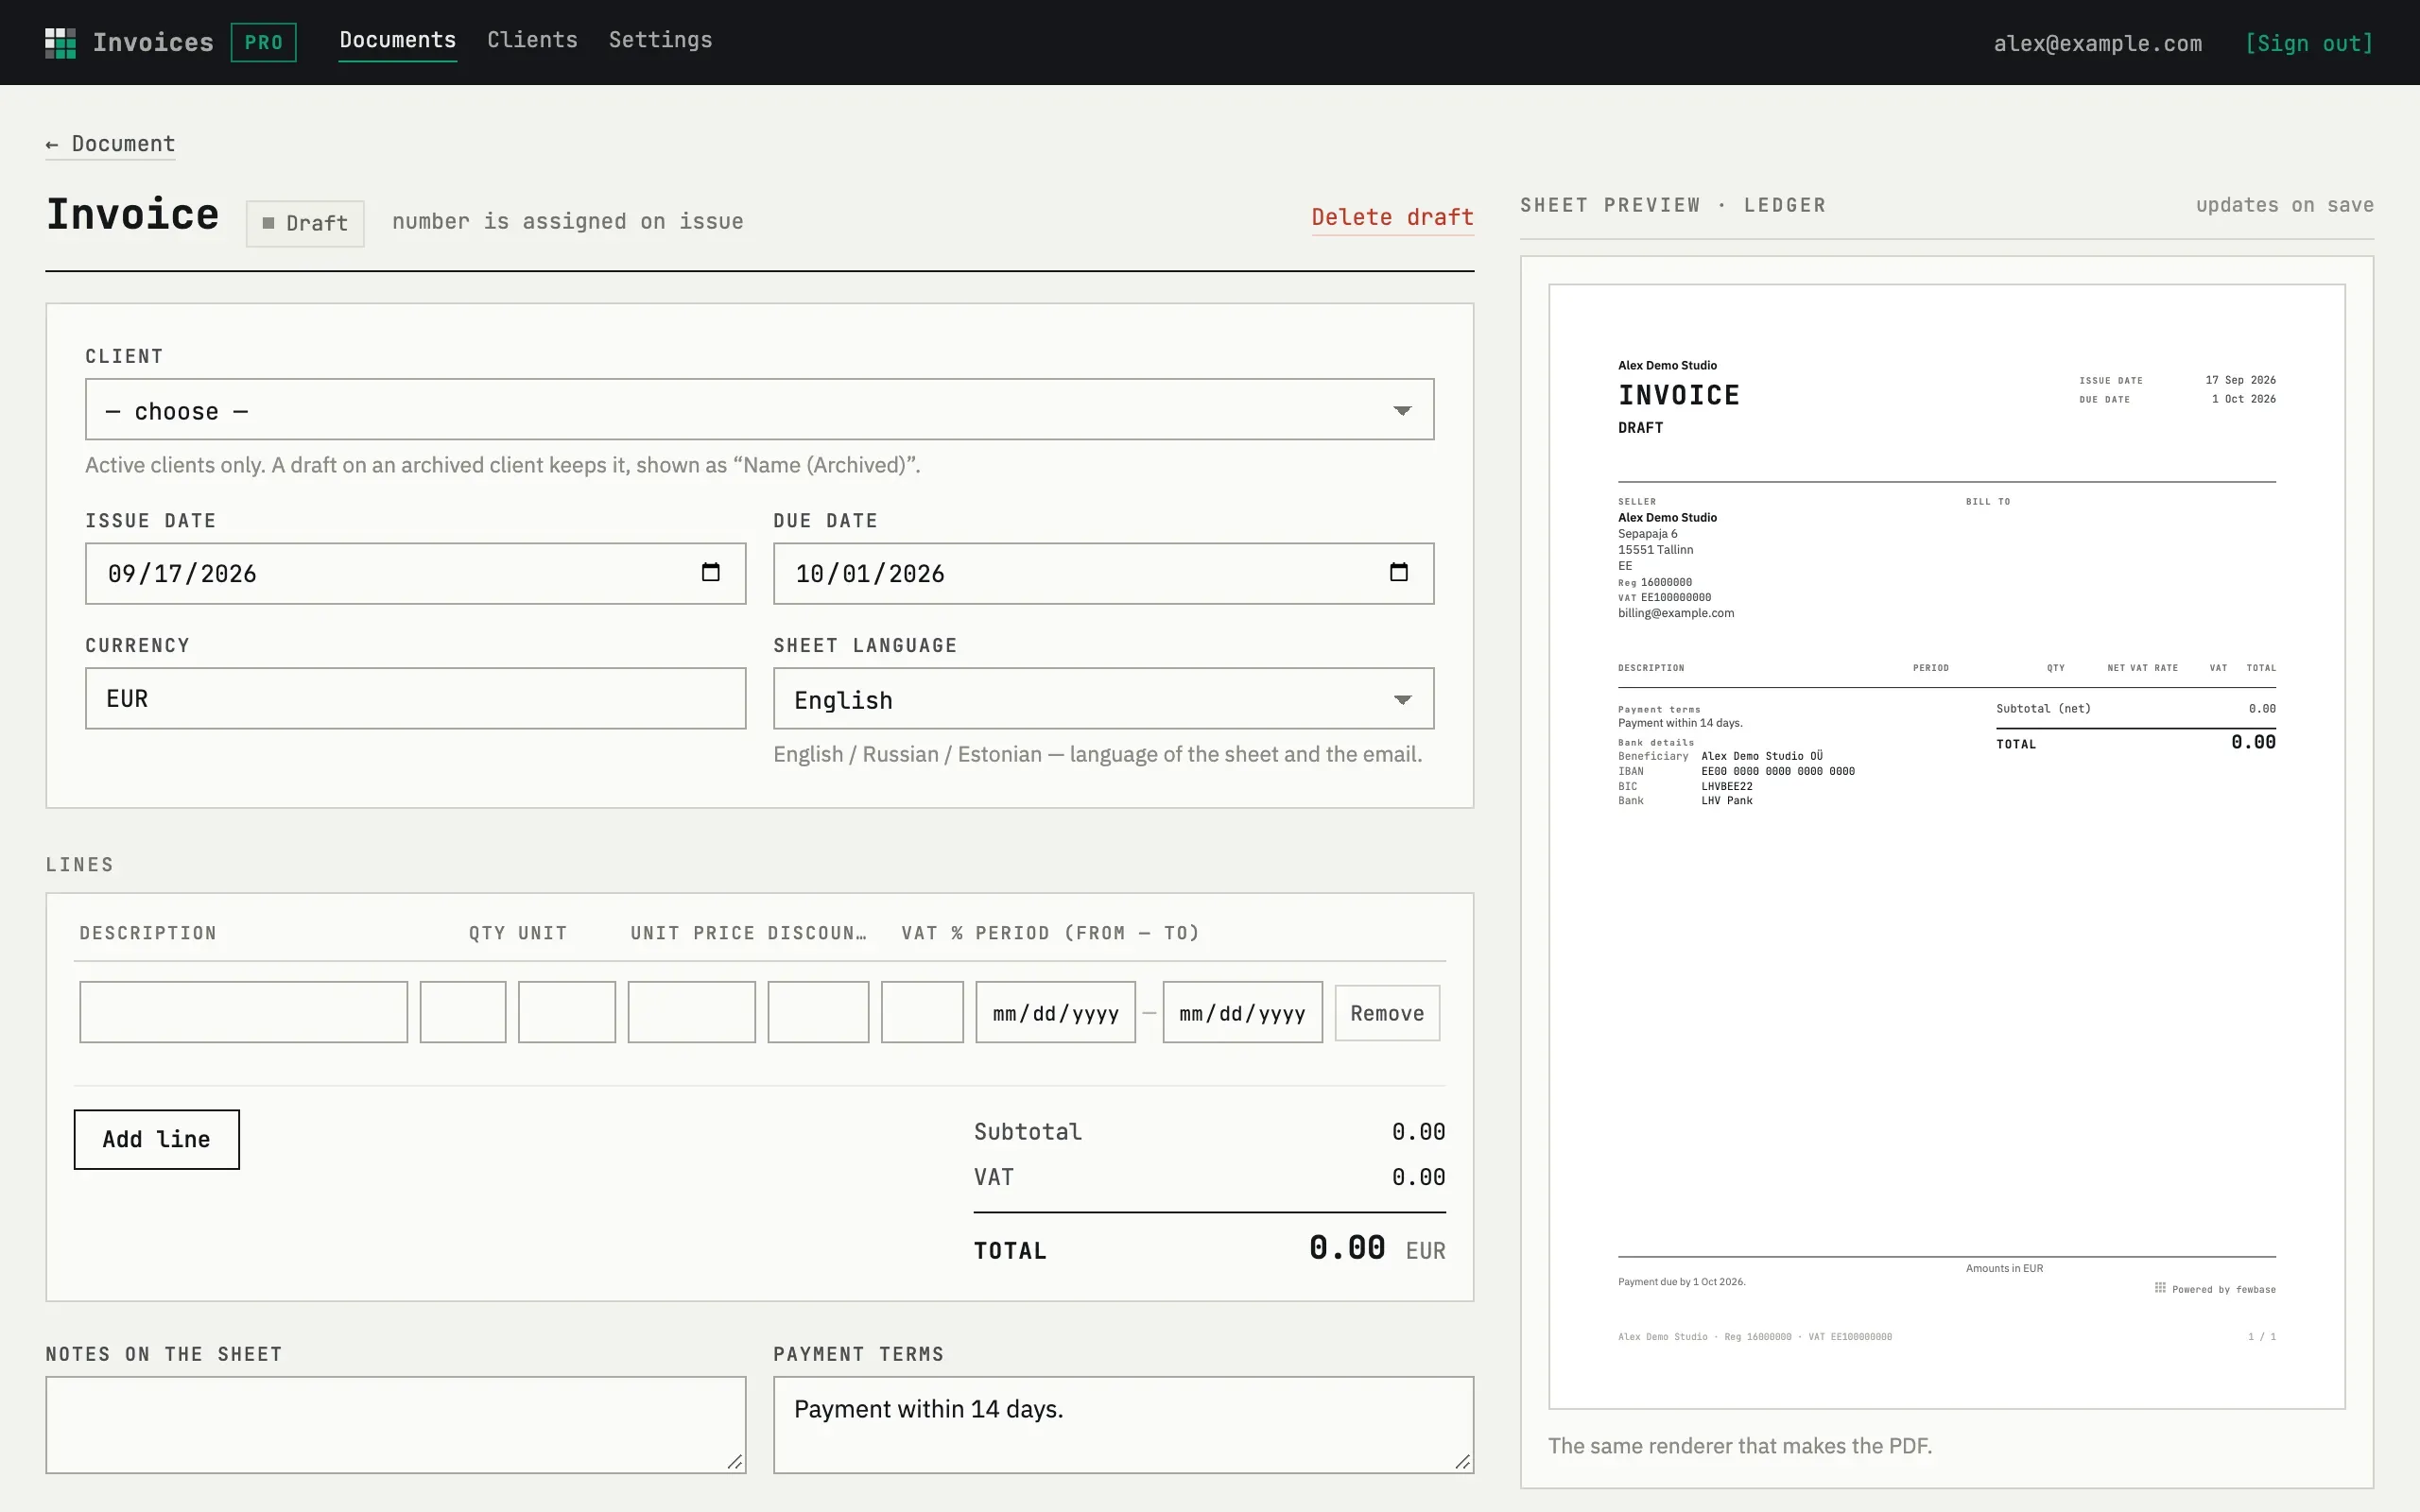Image resolution: width=2420 pixels, height=1512 pixels.
Task: Click the Add line button
Action: (x=157, y=1139)
